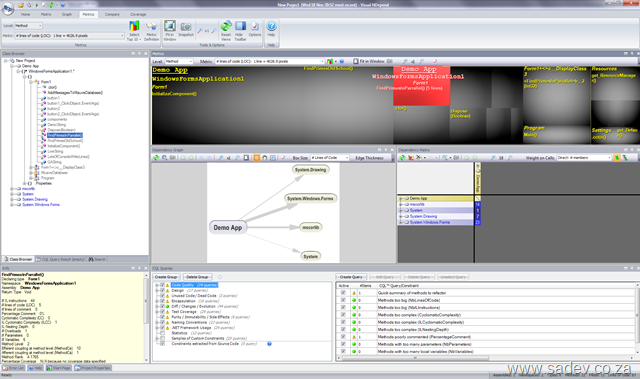Click the System.Drawing node in Dependency Graph

[311, 170]
